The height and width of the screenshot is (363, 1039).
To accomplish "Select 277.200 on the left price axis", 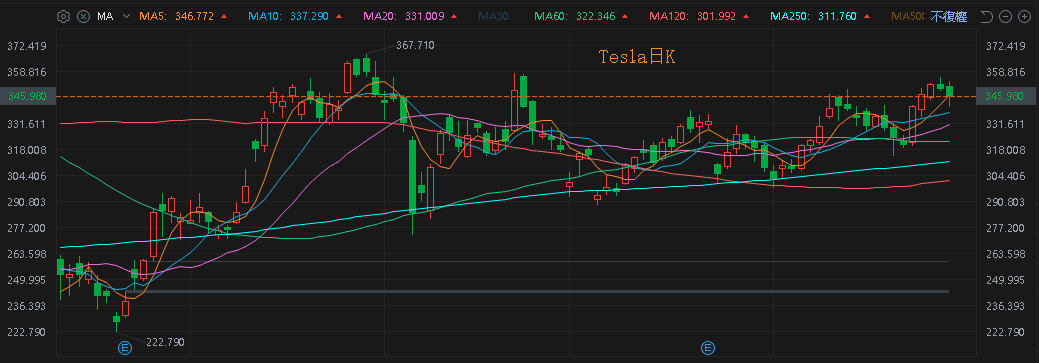I will point(27,228).
